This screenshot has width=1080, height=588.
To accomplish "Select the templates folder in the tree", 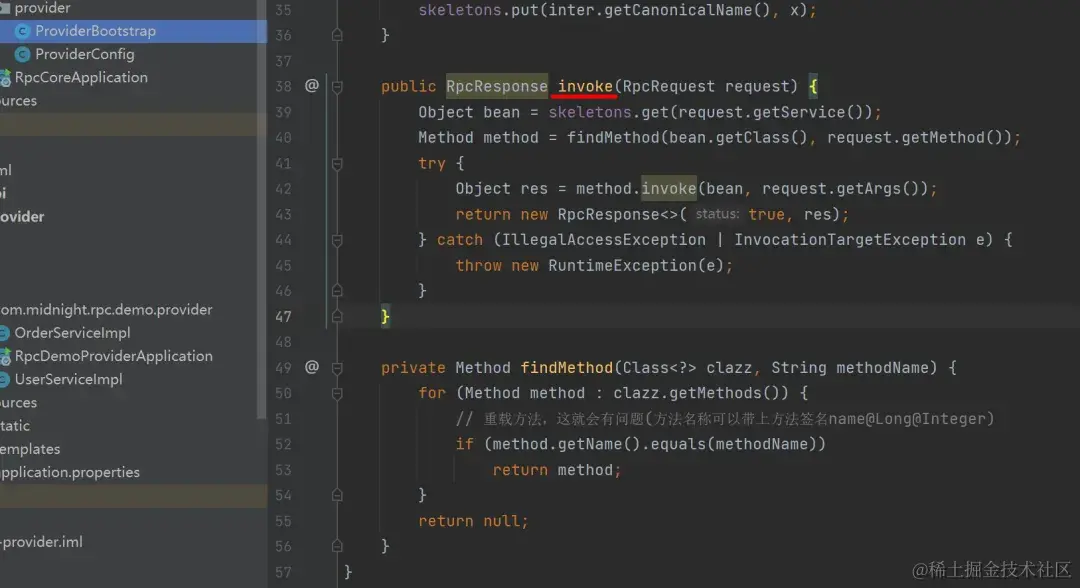I will click(x=30, y=449).
